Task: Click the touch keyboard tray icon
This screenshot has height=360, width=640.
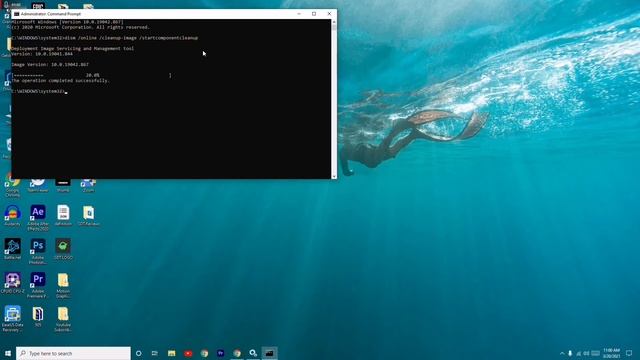Action: point(596,353)
